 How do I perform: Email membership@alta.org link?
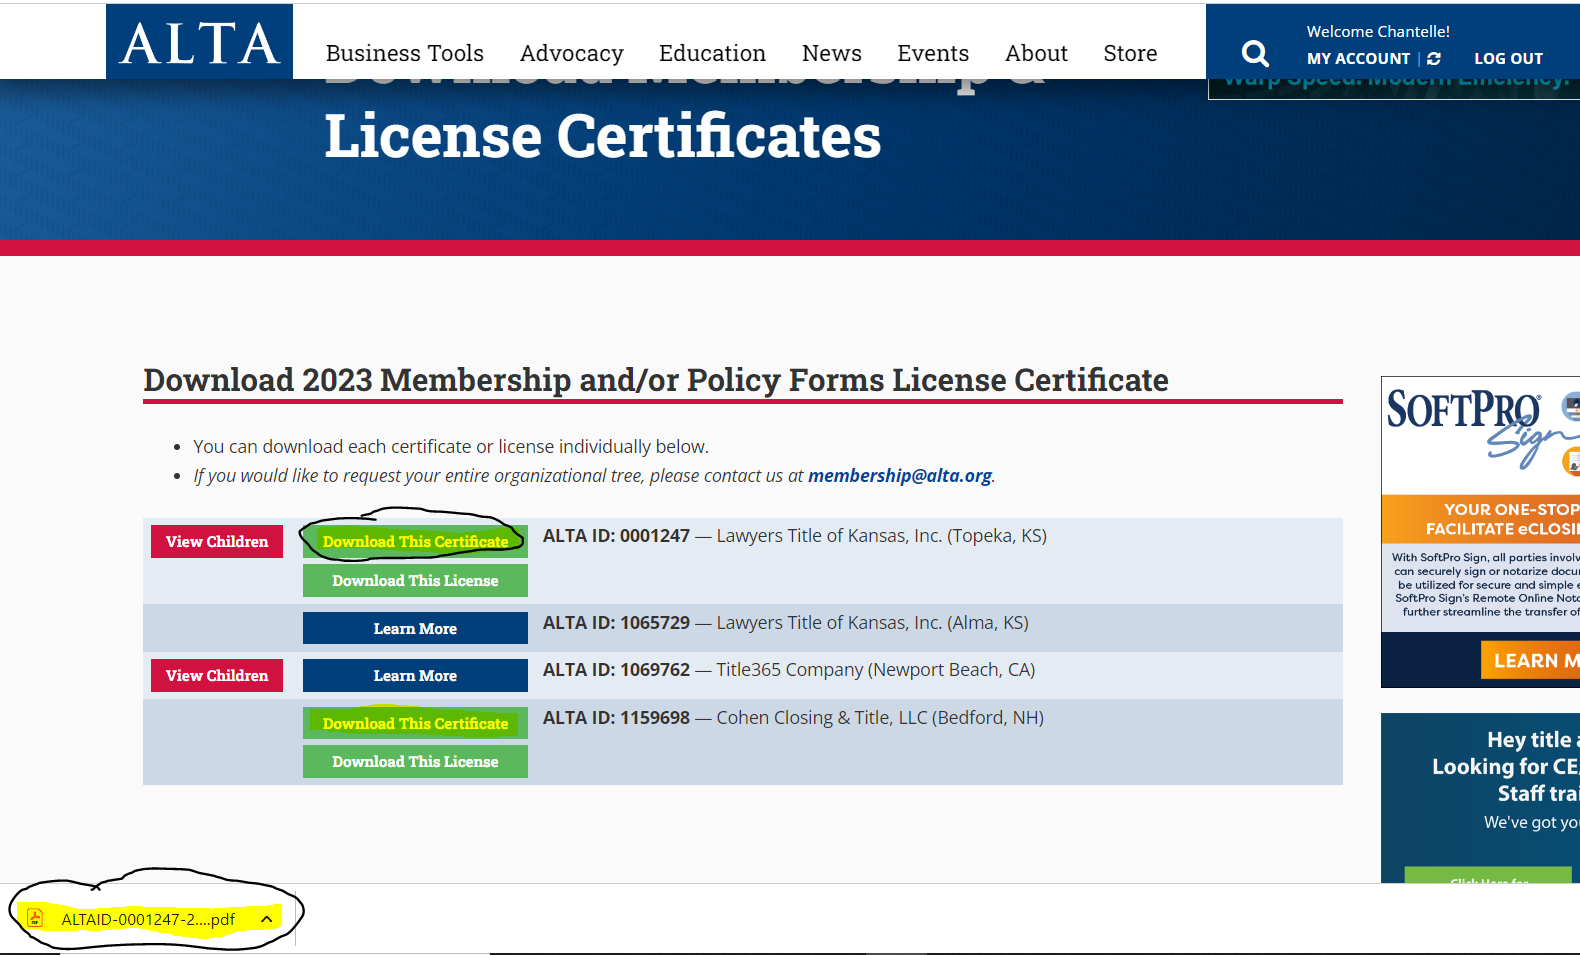pyautogui.click(x=900, y=476)
